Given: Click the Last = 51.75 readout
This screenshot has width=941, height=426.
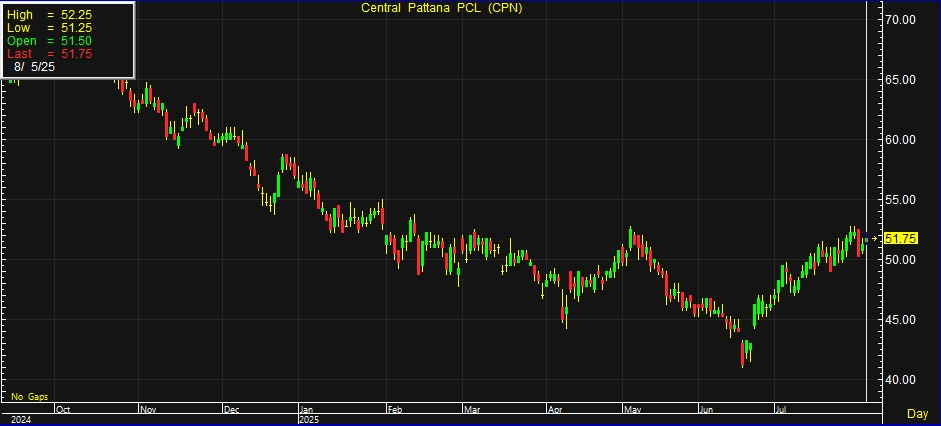Looking at the screenshot, I should tap(49, 54).
